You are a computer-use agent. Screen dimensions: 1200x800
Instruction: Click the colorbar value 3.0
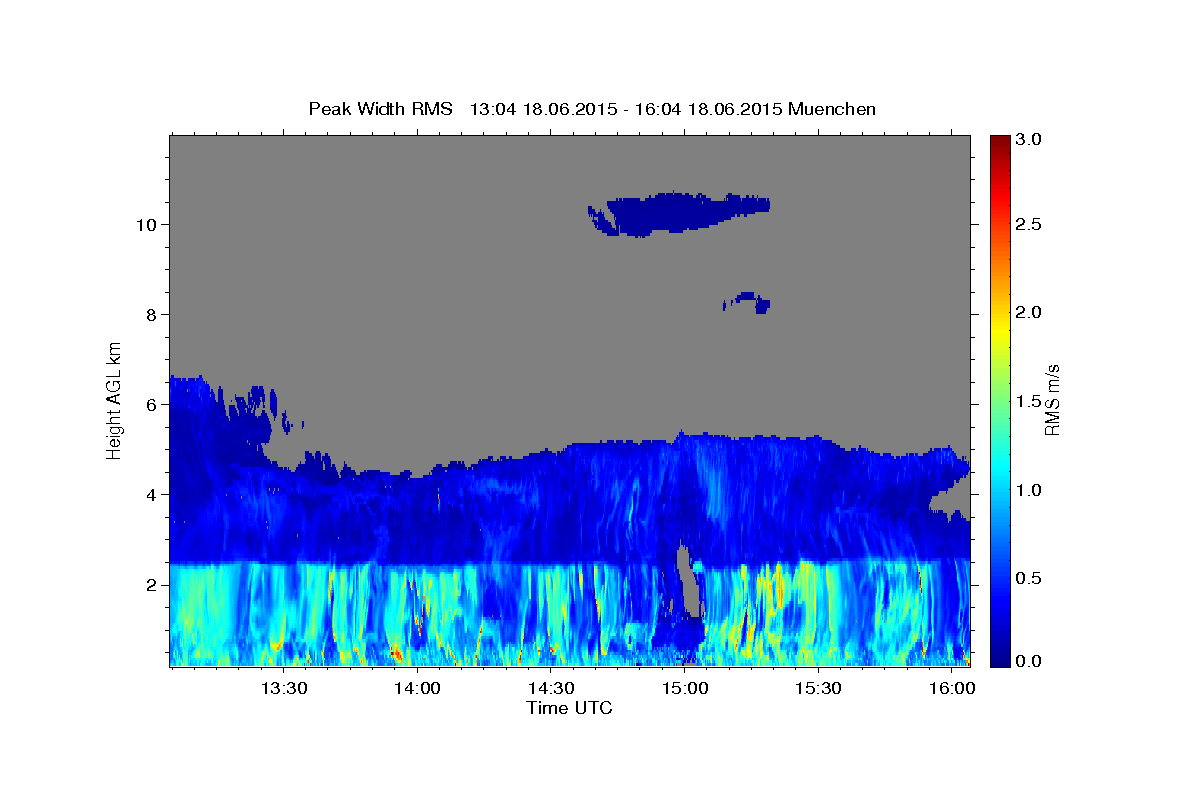coord(1030,139)
